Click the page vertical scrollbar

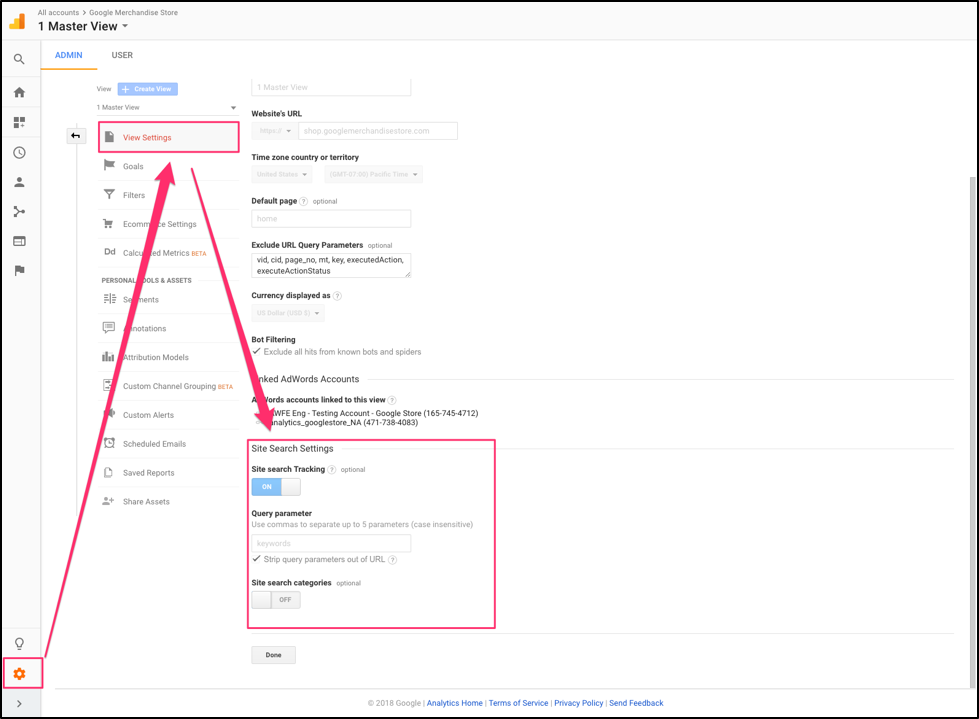(x=973, y=431)
